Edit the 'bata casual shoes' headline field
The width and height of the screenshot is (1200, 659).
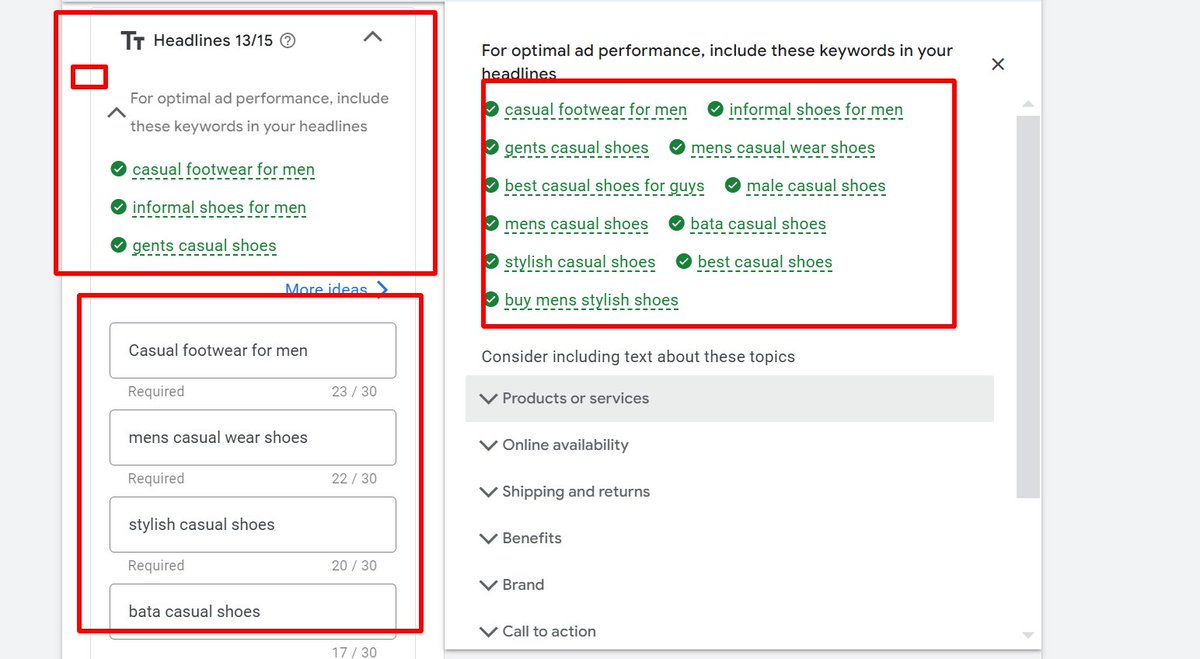coord(253,611)
